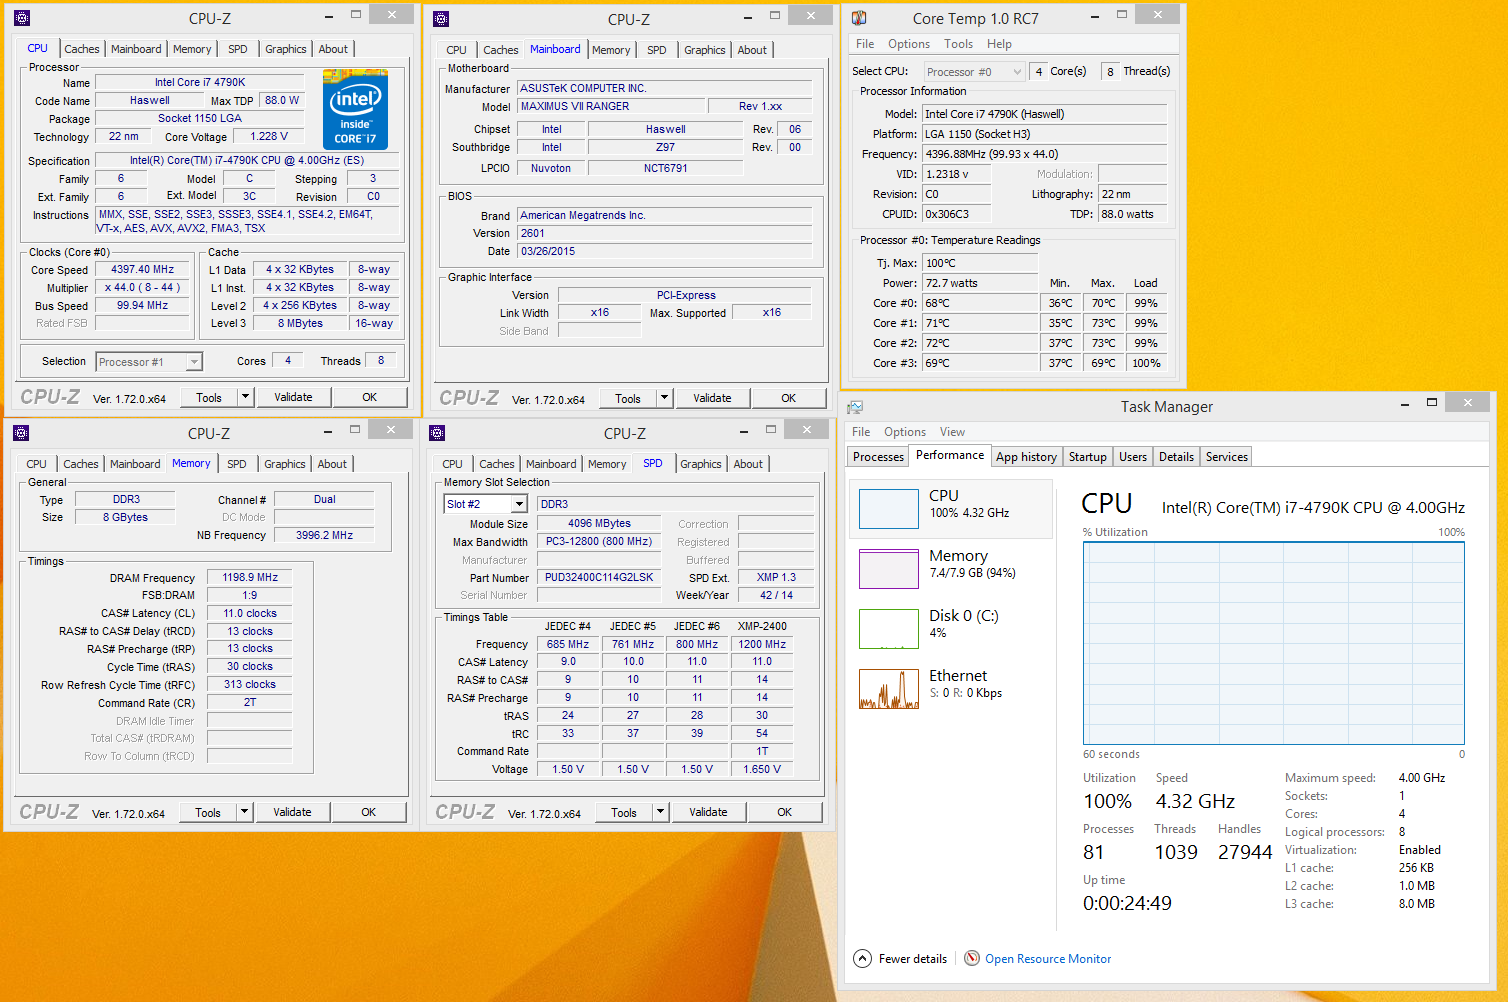This screenshot has width=1508, height=1002.
Task: Switch to the Processes tab in Task Manager
Action: 878,457
